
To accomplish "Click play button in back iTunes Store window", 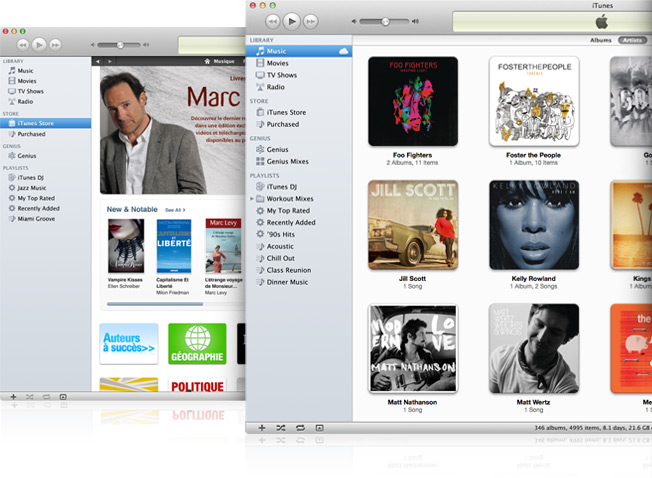I will [x=39, y=44].
